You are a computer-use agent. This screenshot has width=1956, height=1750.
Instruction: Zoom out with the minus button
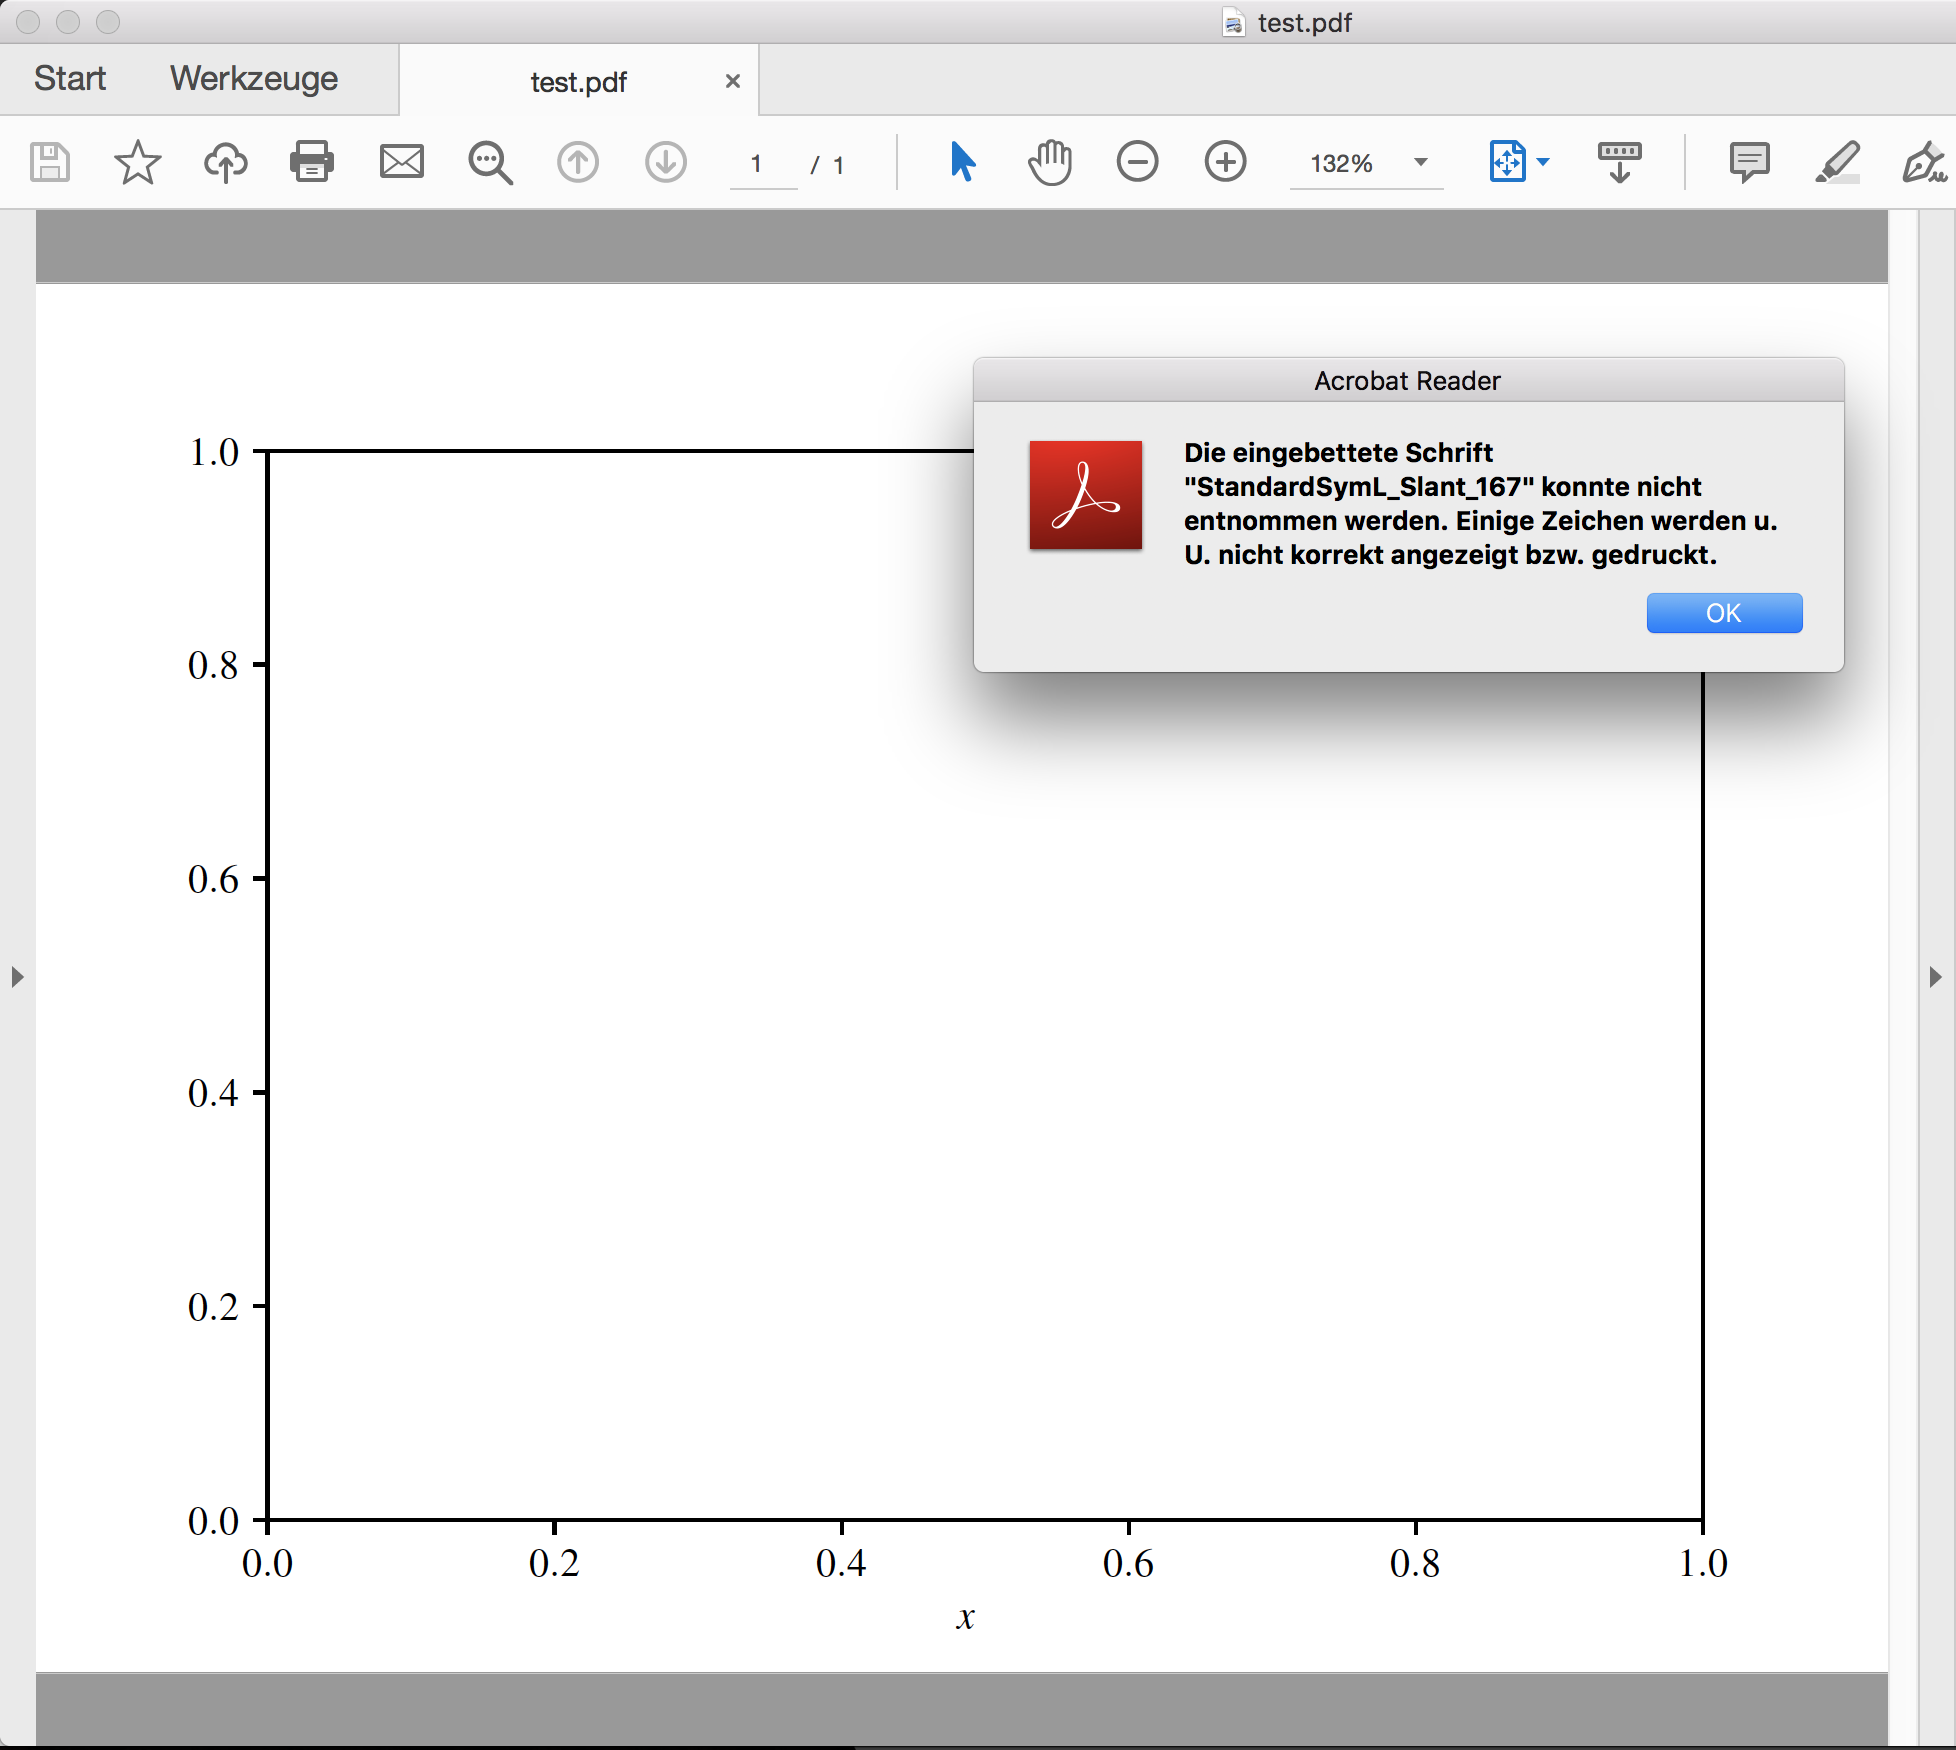tap(1137, 162)
